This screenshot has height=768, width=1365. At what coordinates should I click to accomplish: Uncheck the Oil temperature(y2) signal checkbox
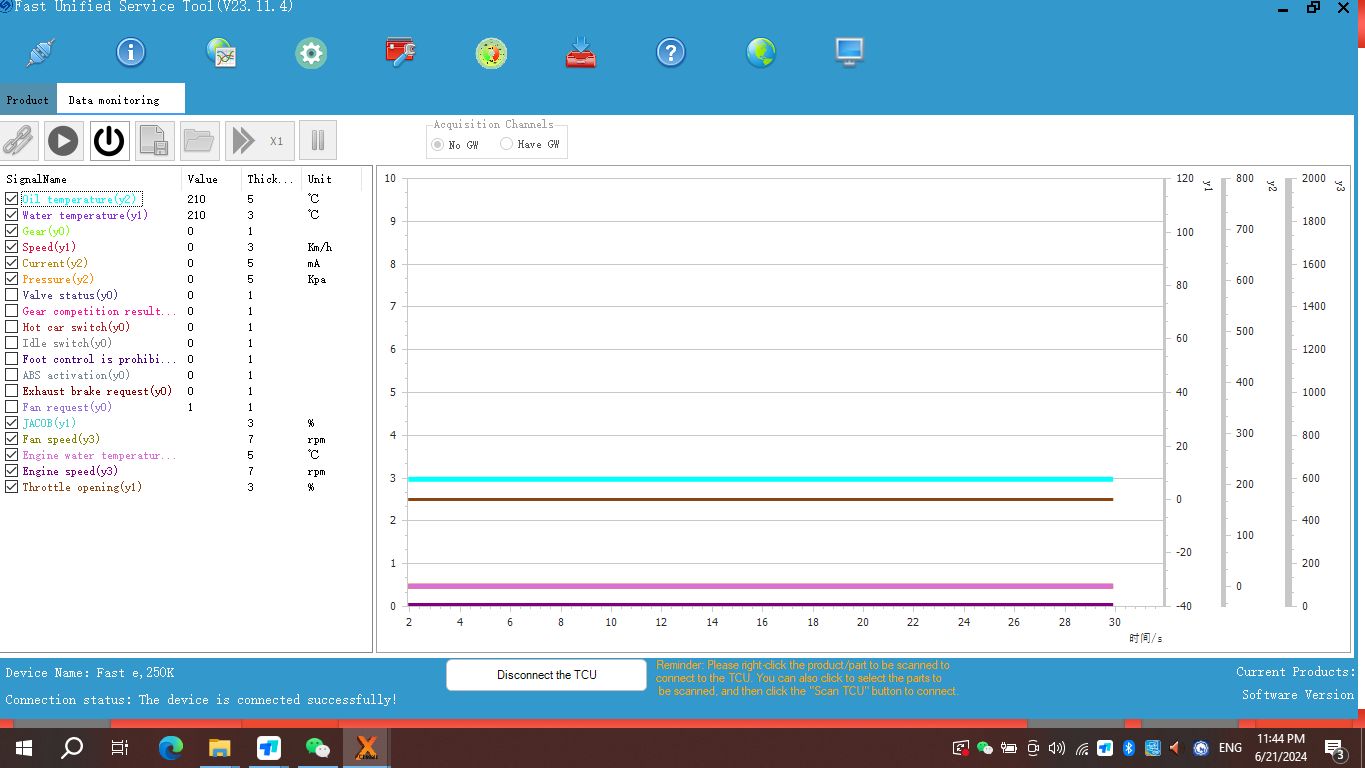tap(12, 199)
